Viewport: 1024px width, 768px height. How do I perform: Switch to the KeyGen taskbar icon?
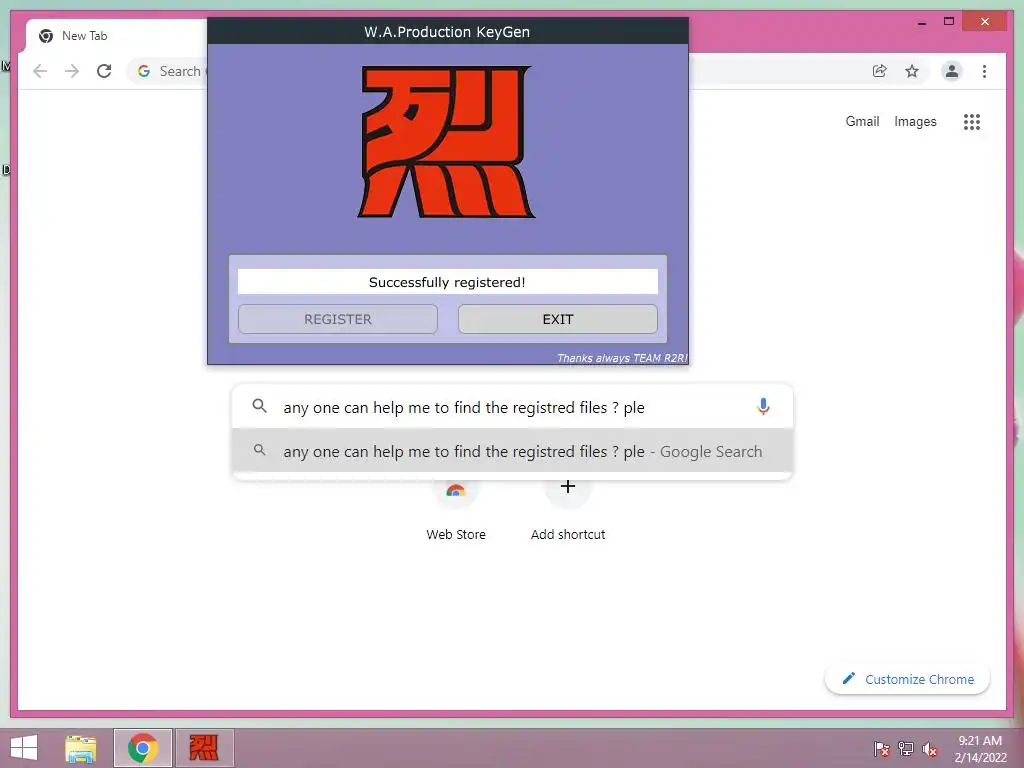(204, 748)
